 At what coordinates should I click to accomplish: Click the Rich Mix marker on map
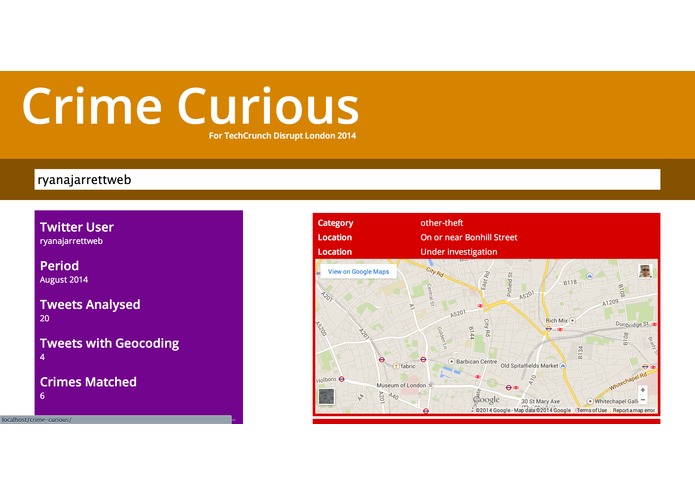[x=572, y=320]
